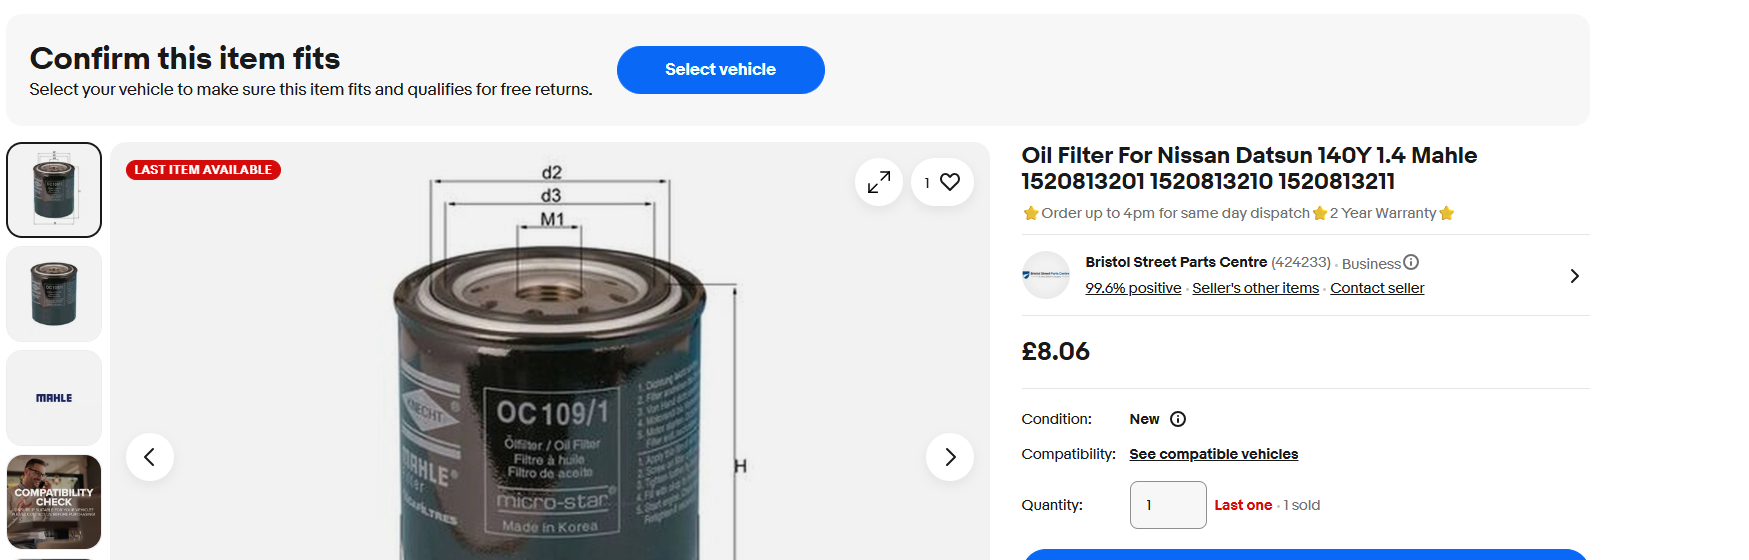This screenshot has width=1749, height=560.
Task: Open See compatible vehicles link
Action: coord(1213,454)
